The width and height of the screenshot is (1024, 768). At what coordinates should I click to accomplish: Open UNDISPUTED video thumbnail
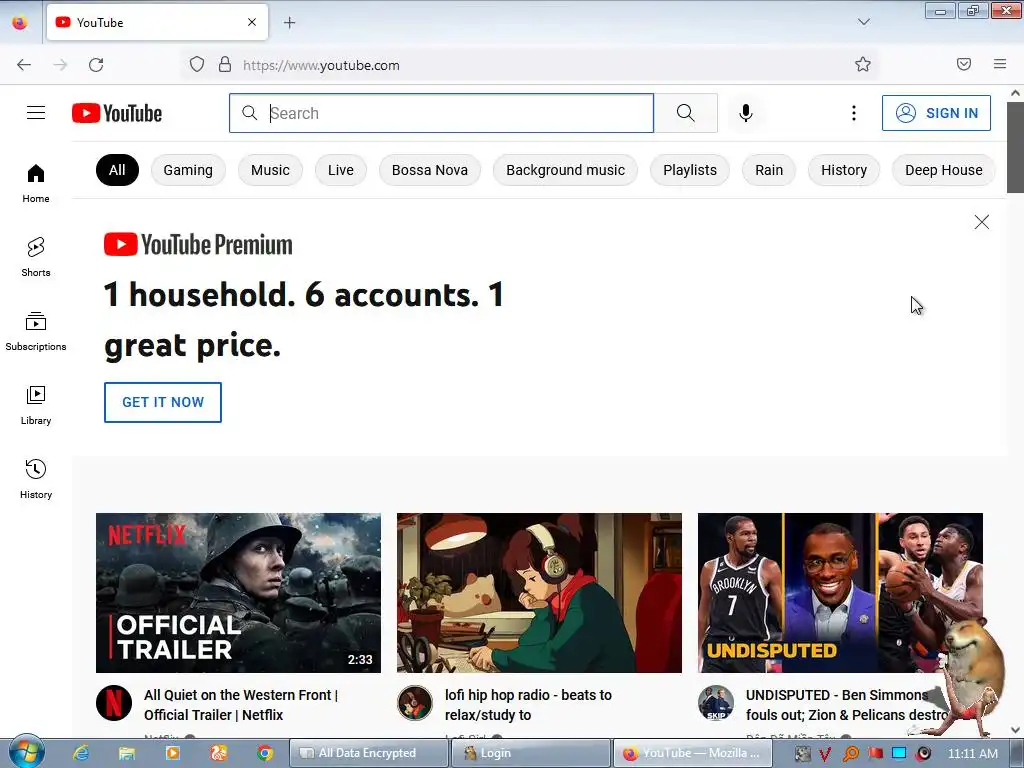point(840,593)
